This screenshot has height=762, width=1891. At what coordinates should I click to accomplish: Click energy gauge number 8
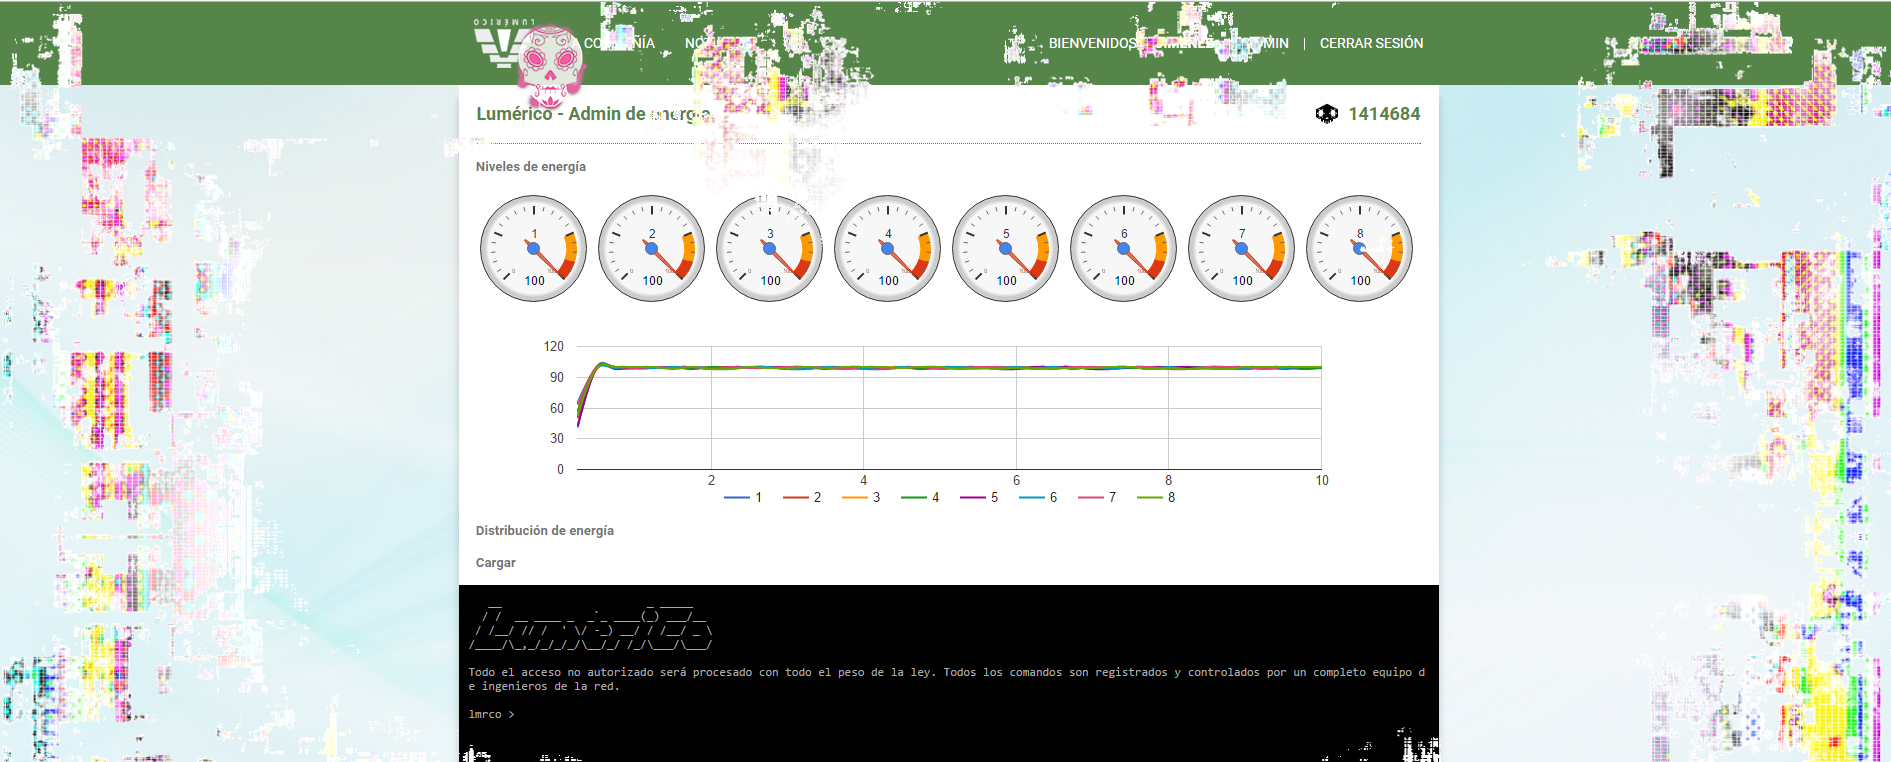pyautogui.click(x=1360, y=248)
